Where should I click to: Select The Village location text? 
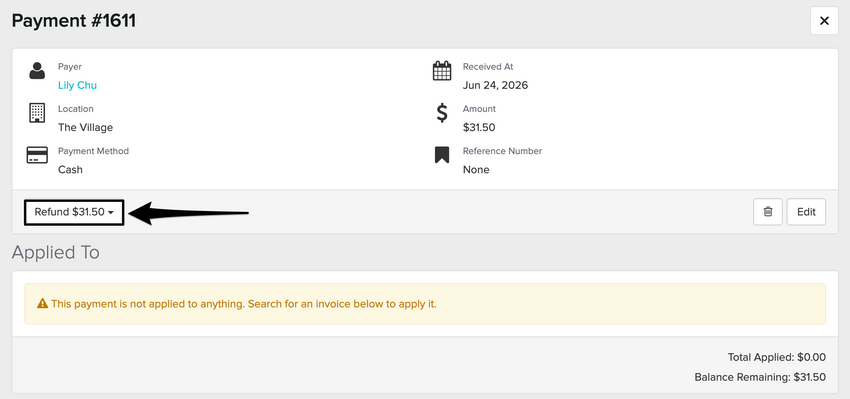[x=85, y=127]
